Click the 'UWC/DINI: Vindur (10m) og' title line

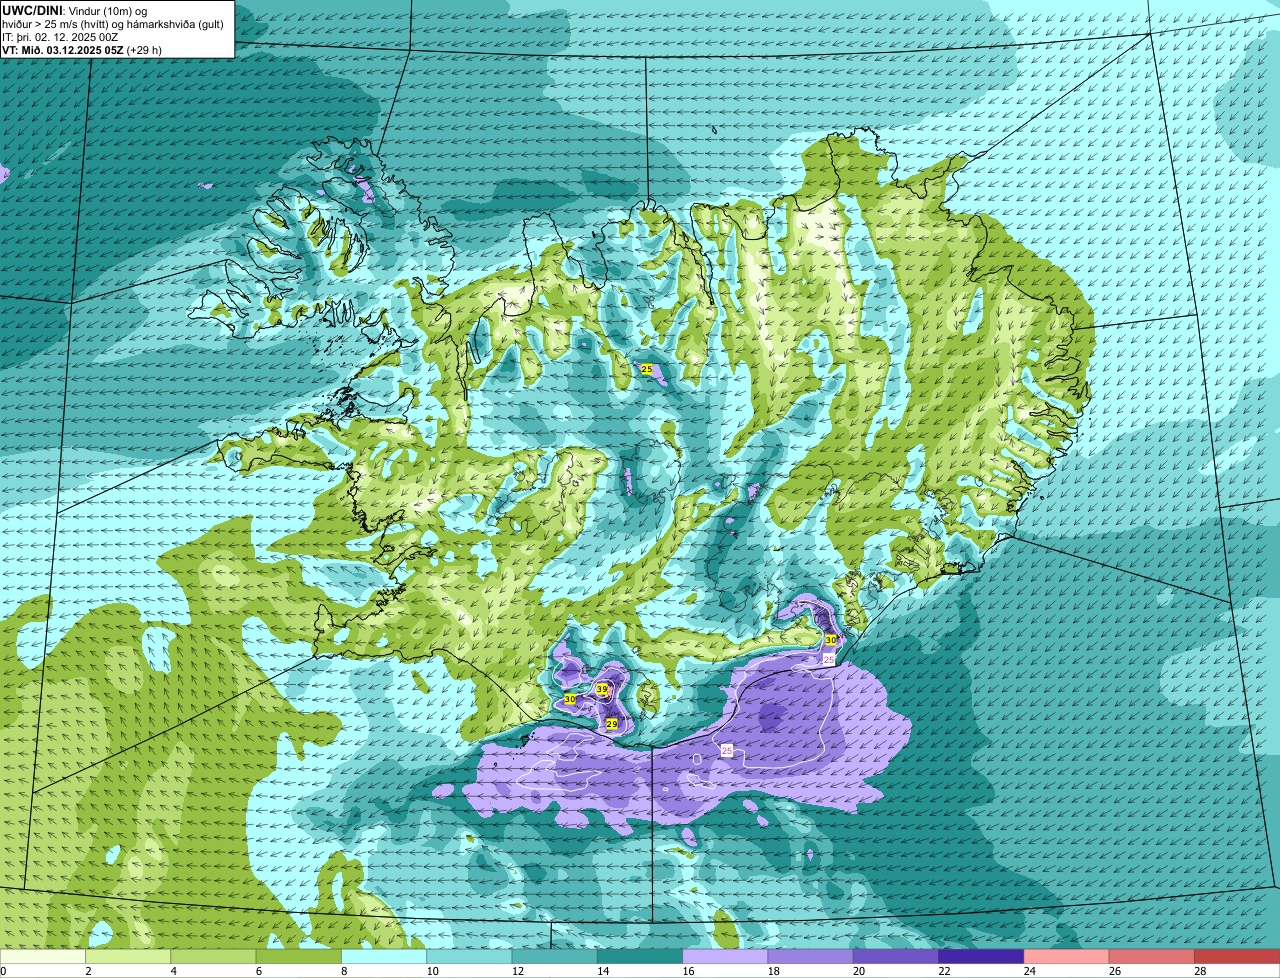coord(74,10)
